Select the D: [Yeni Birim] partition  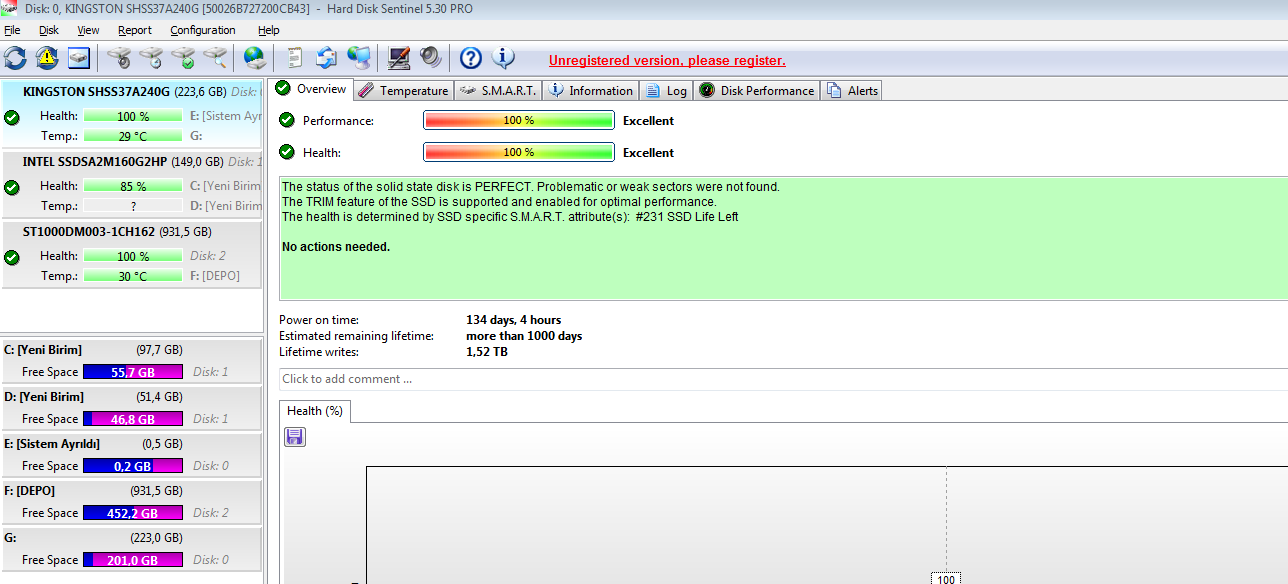coord(131,407)
